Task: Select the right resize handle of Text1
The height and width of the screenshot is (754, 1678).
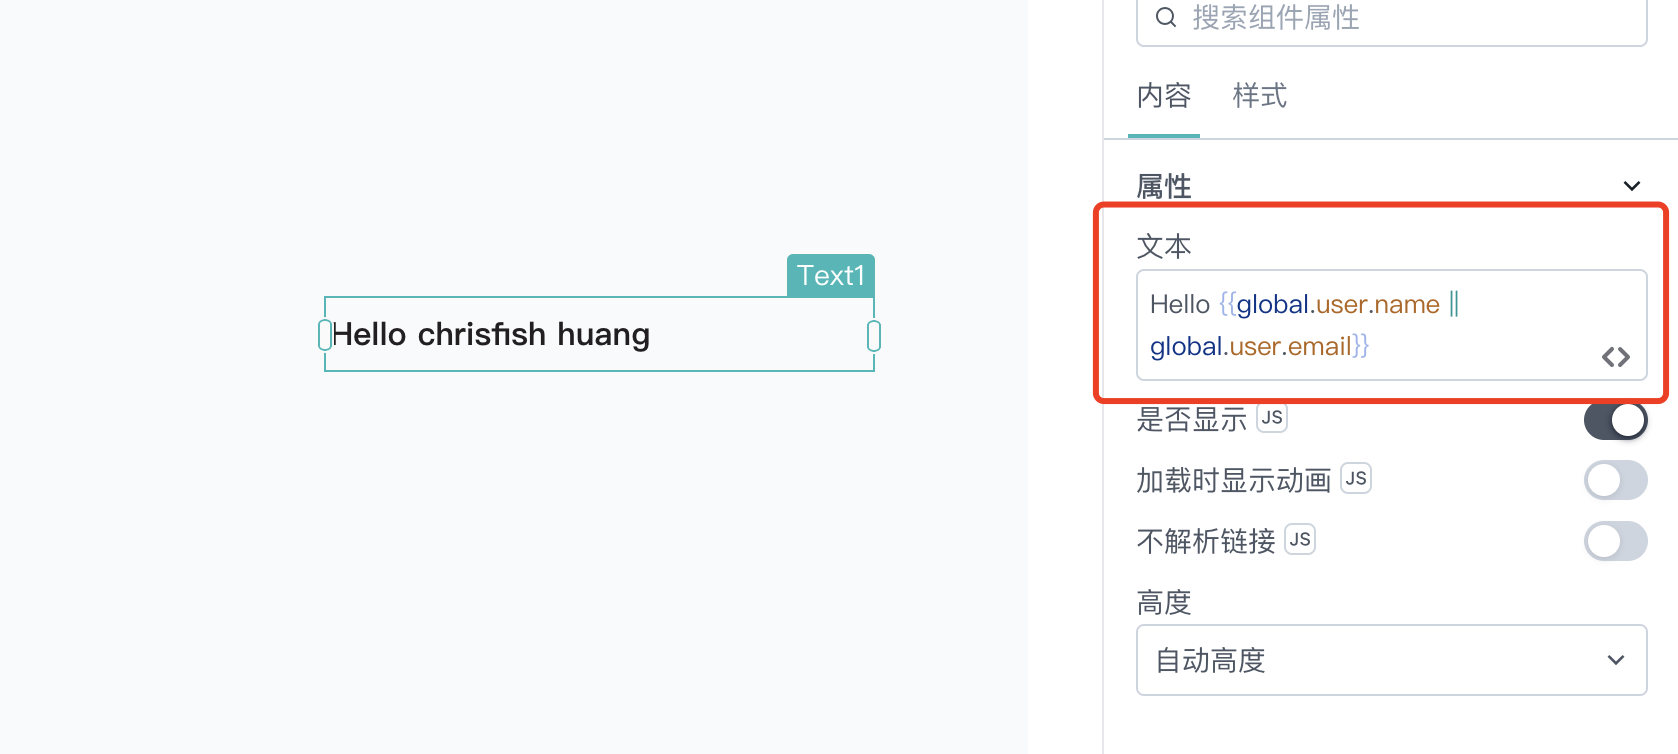Action: click(874, 335)
